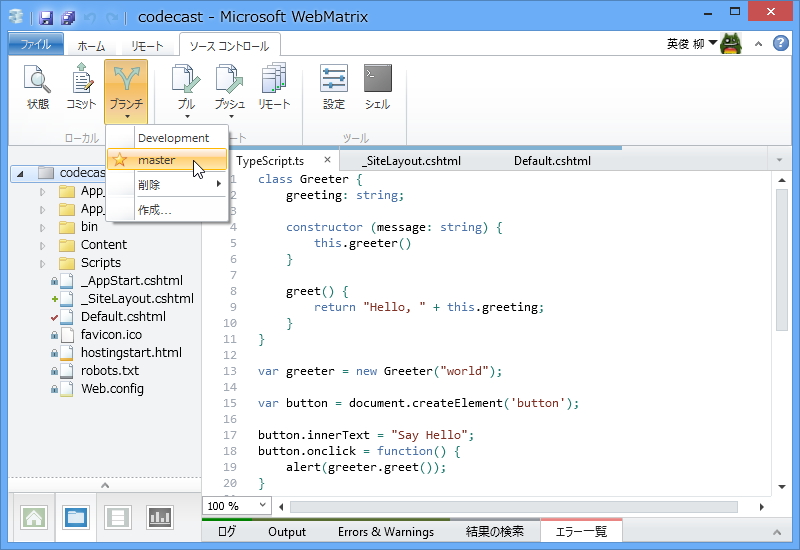The height and width of the screenshot is (550, 800).
Task: Launch the シェル (shell) tool
Action: coord(378,87)
